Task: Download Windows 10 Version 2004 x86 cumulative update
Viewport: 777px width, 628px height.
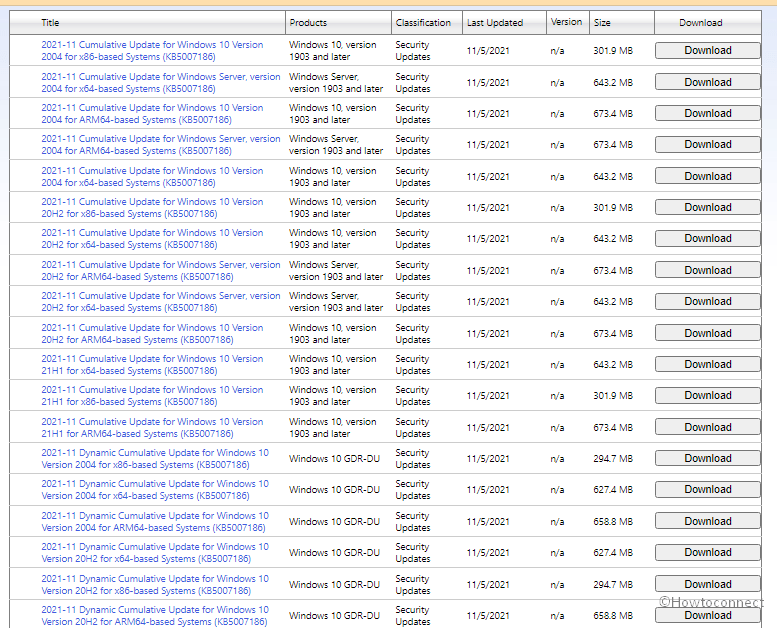Action: [x=707, y=51]
